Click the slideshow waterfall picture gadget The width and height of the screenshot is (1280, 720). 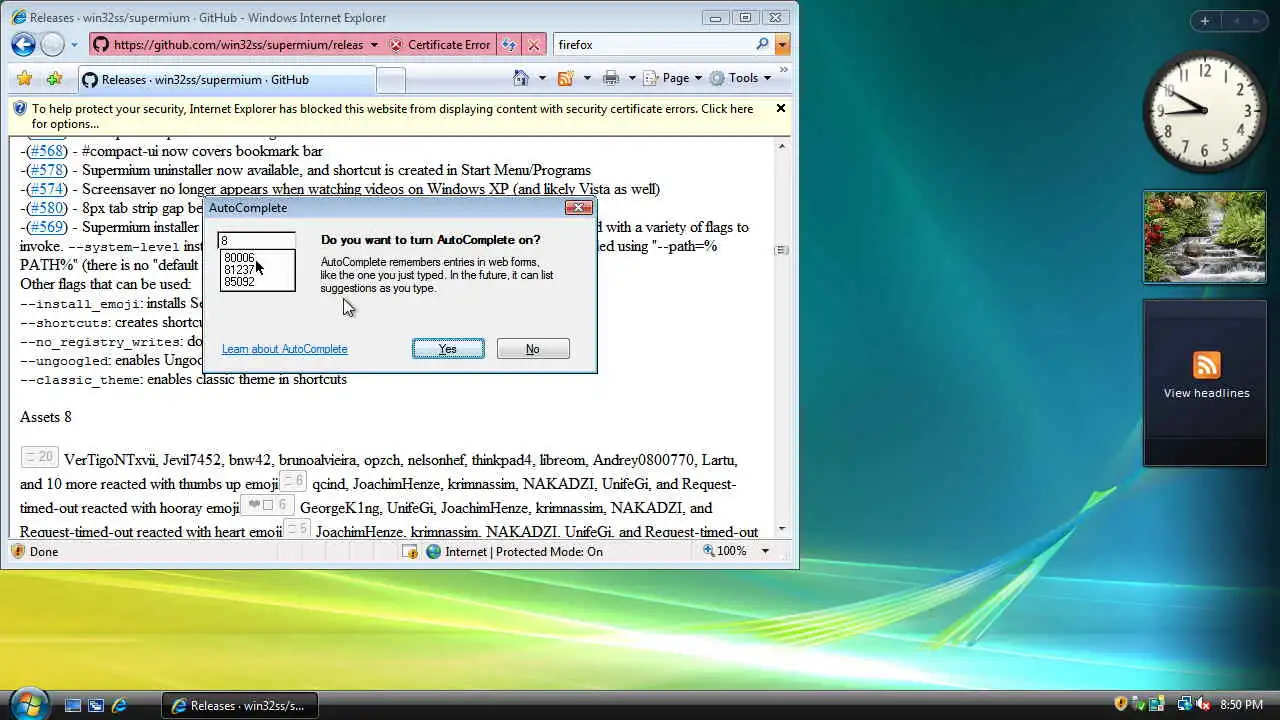[x=1205, y=237]
